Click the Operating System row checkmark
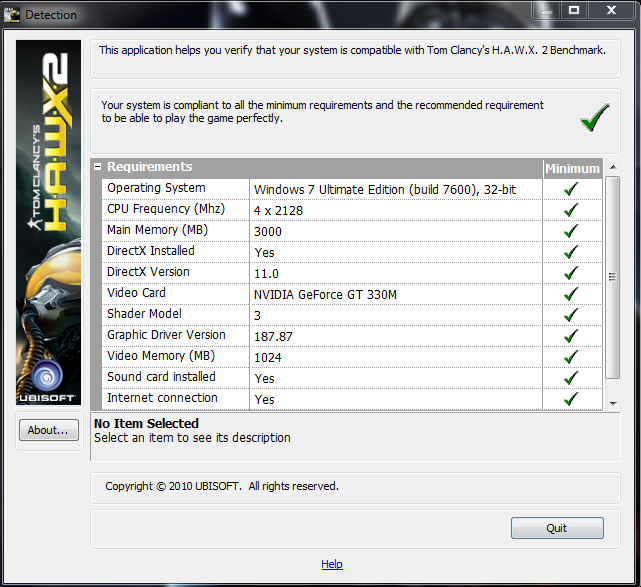The image size is (641, 587). [571, 189]
